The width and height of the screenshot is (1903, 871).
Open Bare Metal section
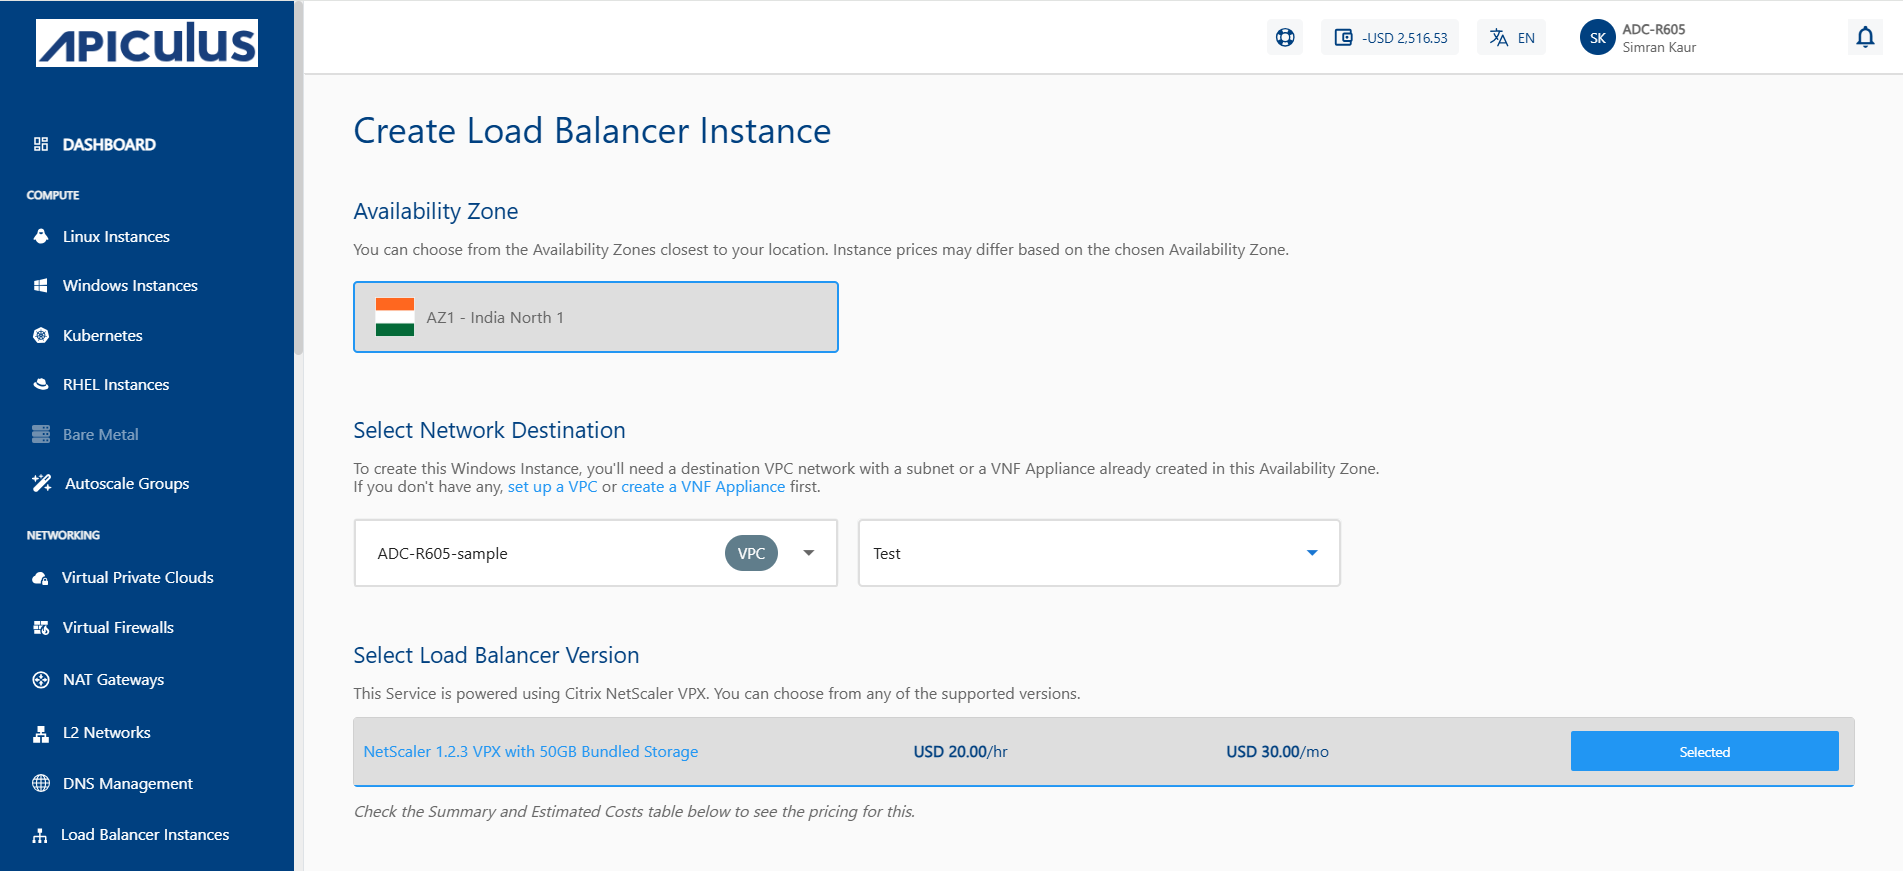[101, 434]
